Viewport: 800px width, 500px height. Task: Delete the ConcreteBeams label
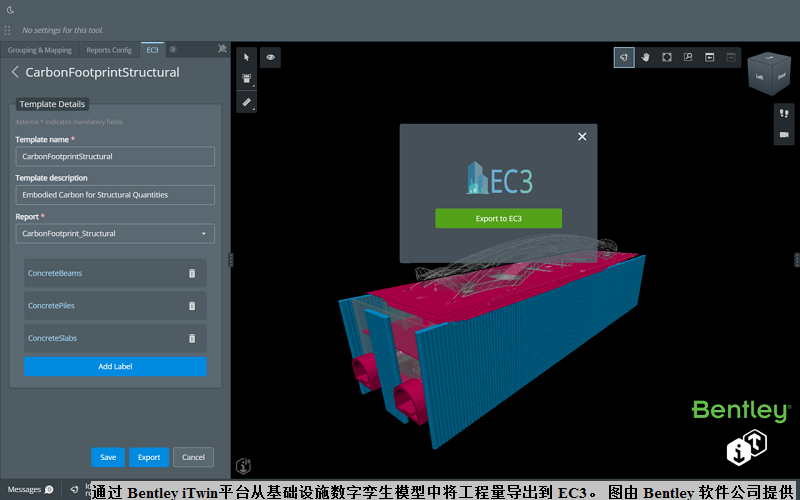click(192, 273)
